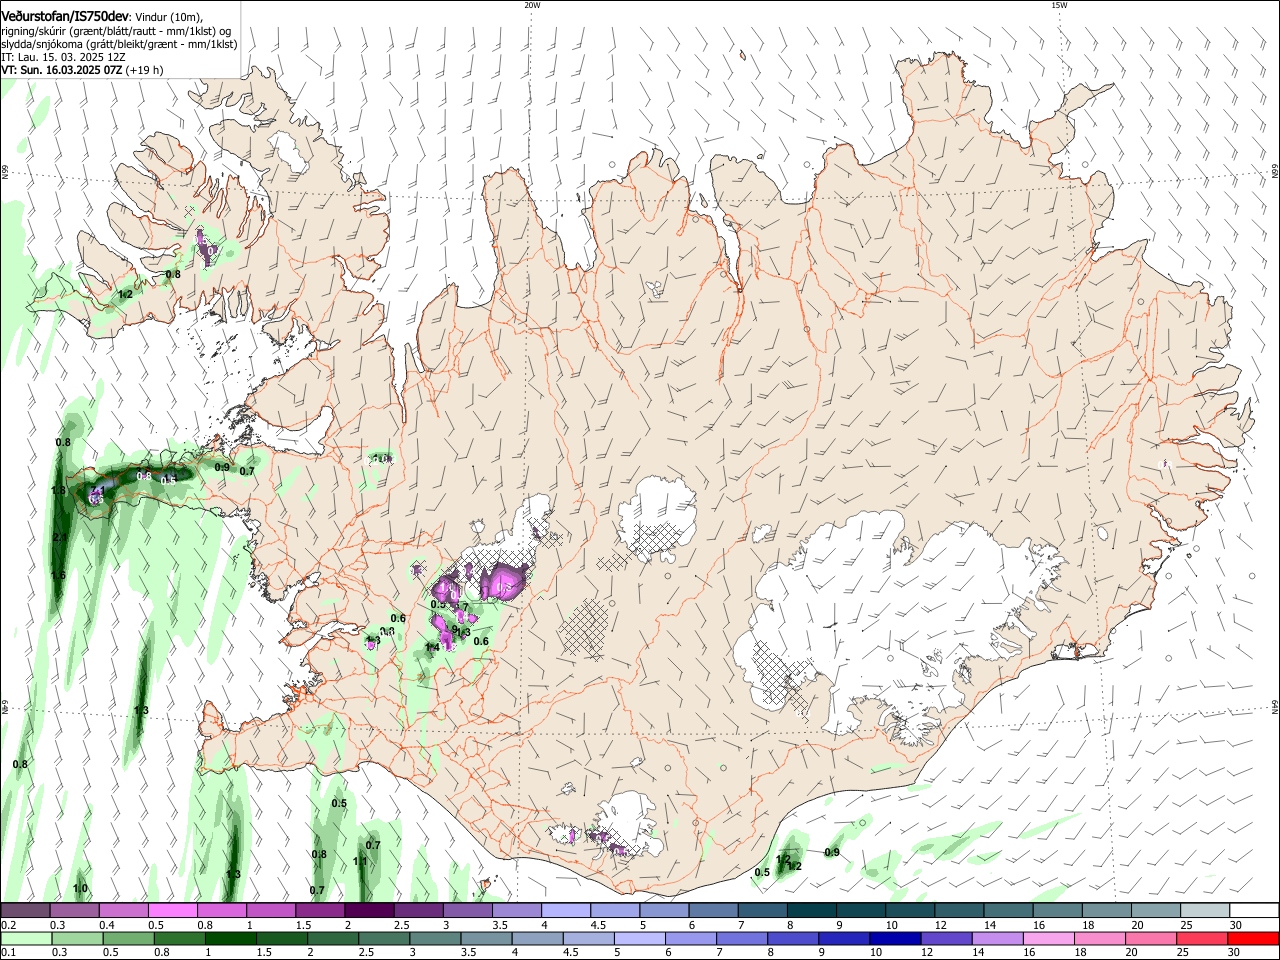Viewport: 1280px width, 960px height.
Task: Select the 1.6 precipitation value on the map
Action: 58,575
